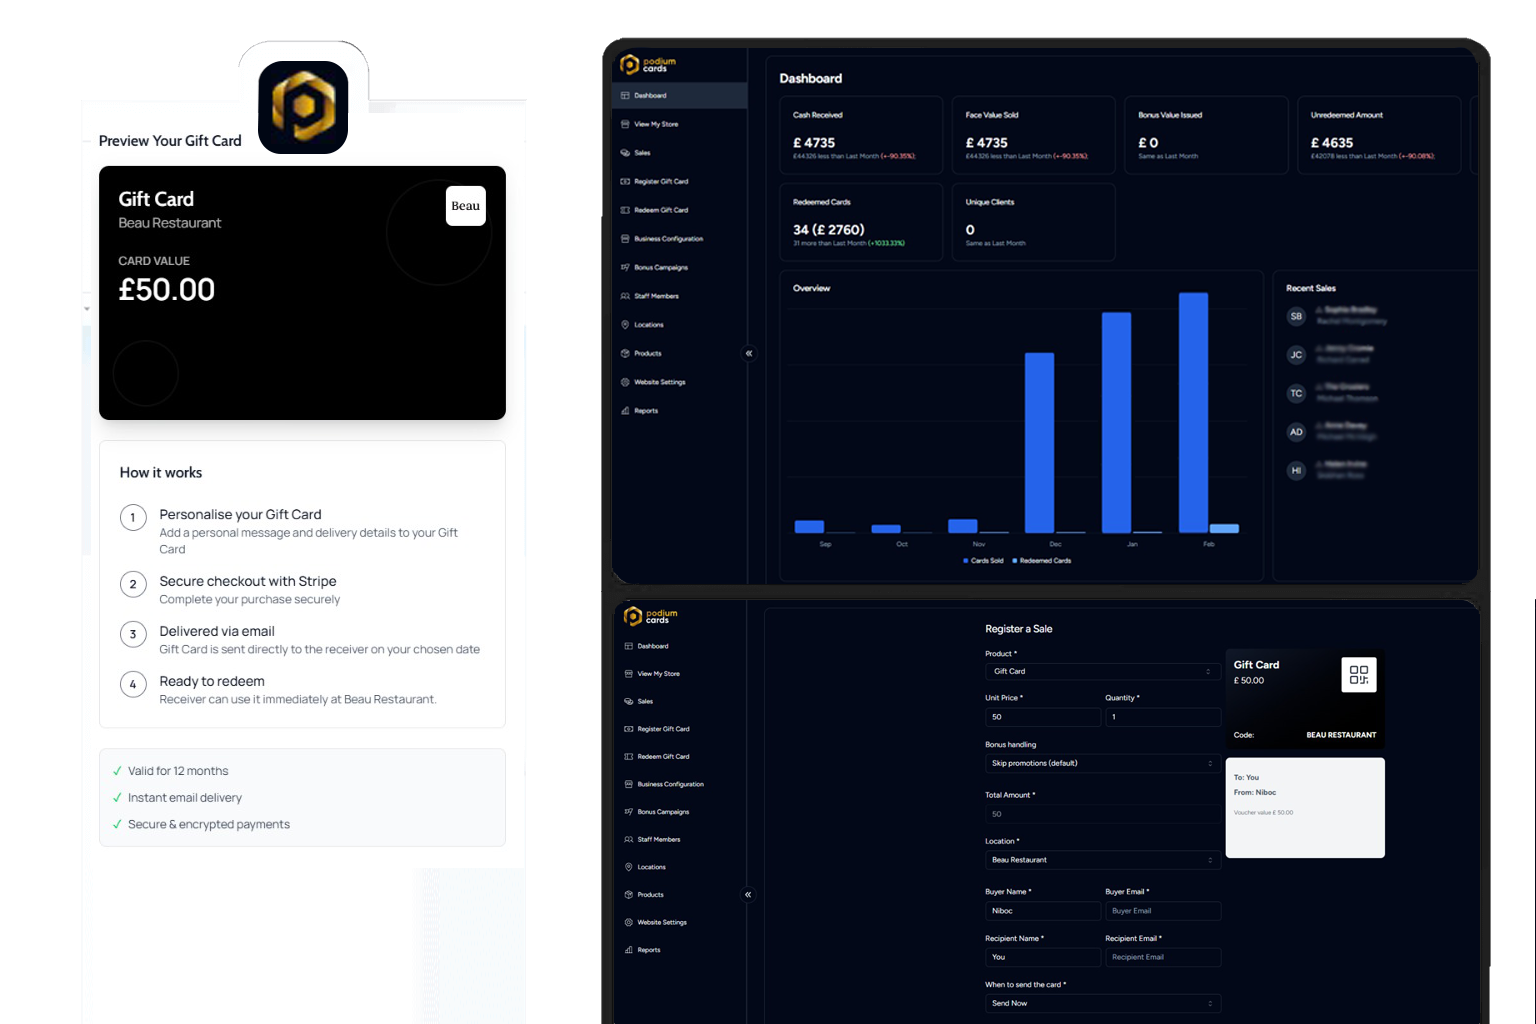Open the Bonus handling dropdown
Image resolution: width=1536 pixels, height=1024 pixels.
click(x=1103, y=763)
